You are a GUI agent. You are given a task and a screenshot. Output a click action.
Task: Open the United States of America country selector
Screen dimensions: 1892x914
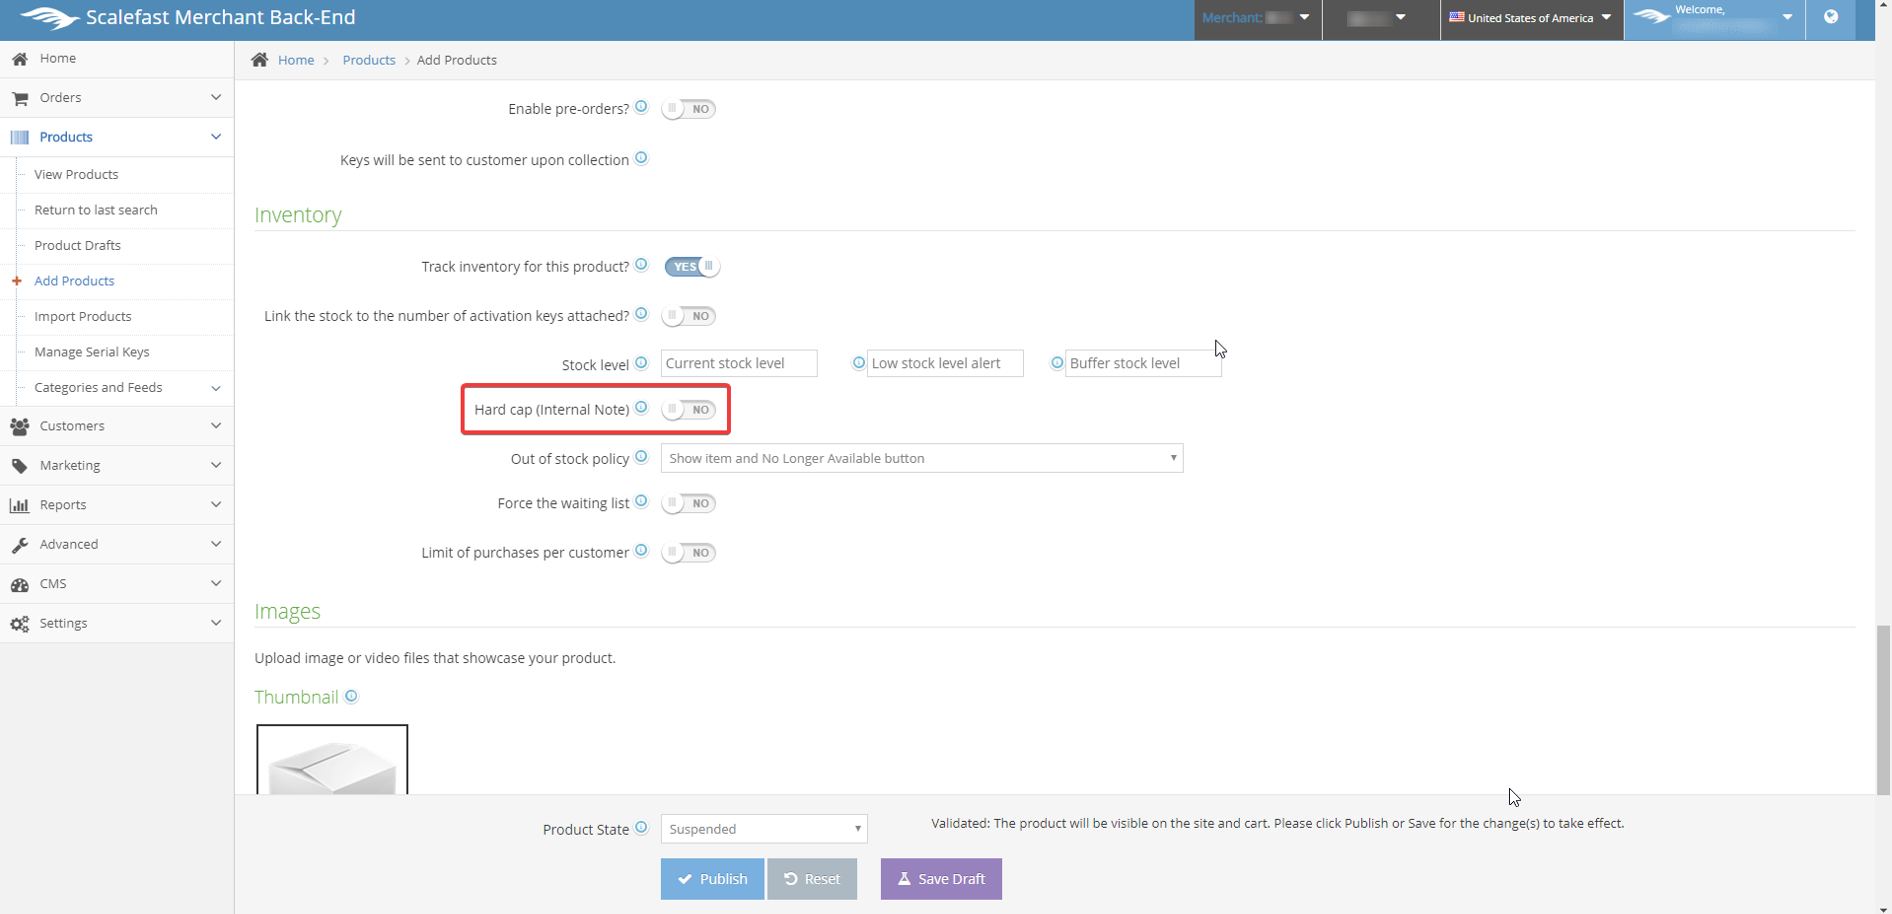[x=1530, y=18]
